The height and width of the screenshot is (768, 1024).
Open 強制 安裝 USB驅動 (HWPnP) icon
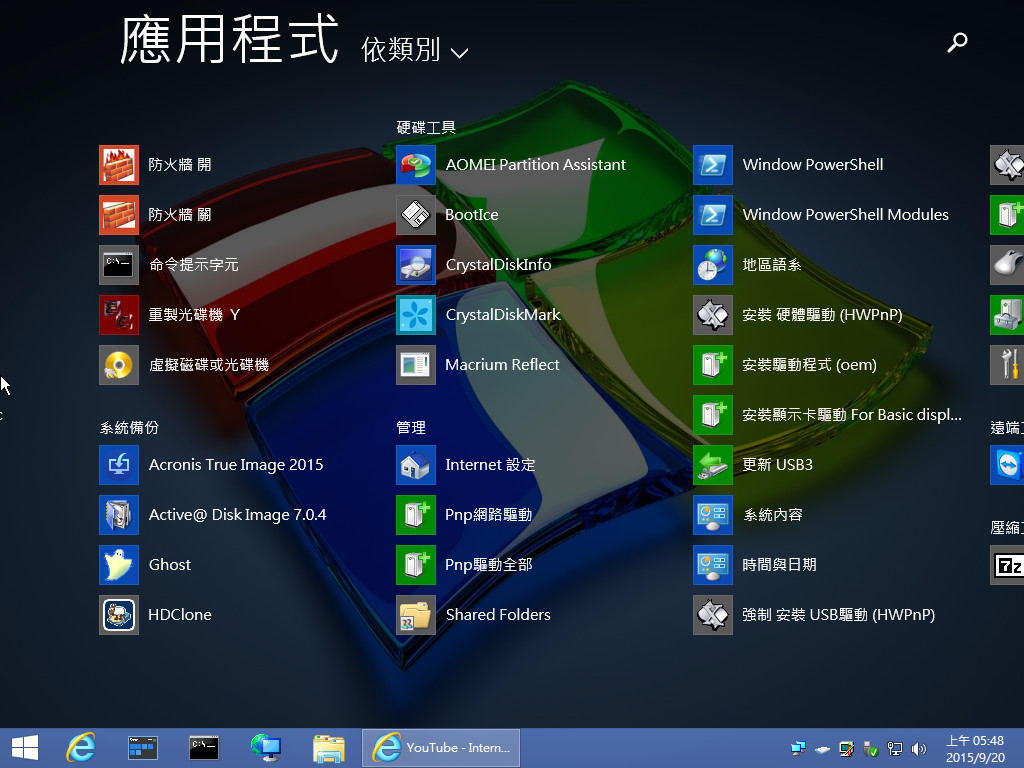pos(713,615)
